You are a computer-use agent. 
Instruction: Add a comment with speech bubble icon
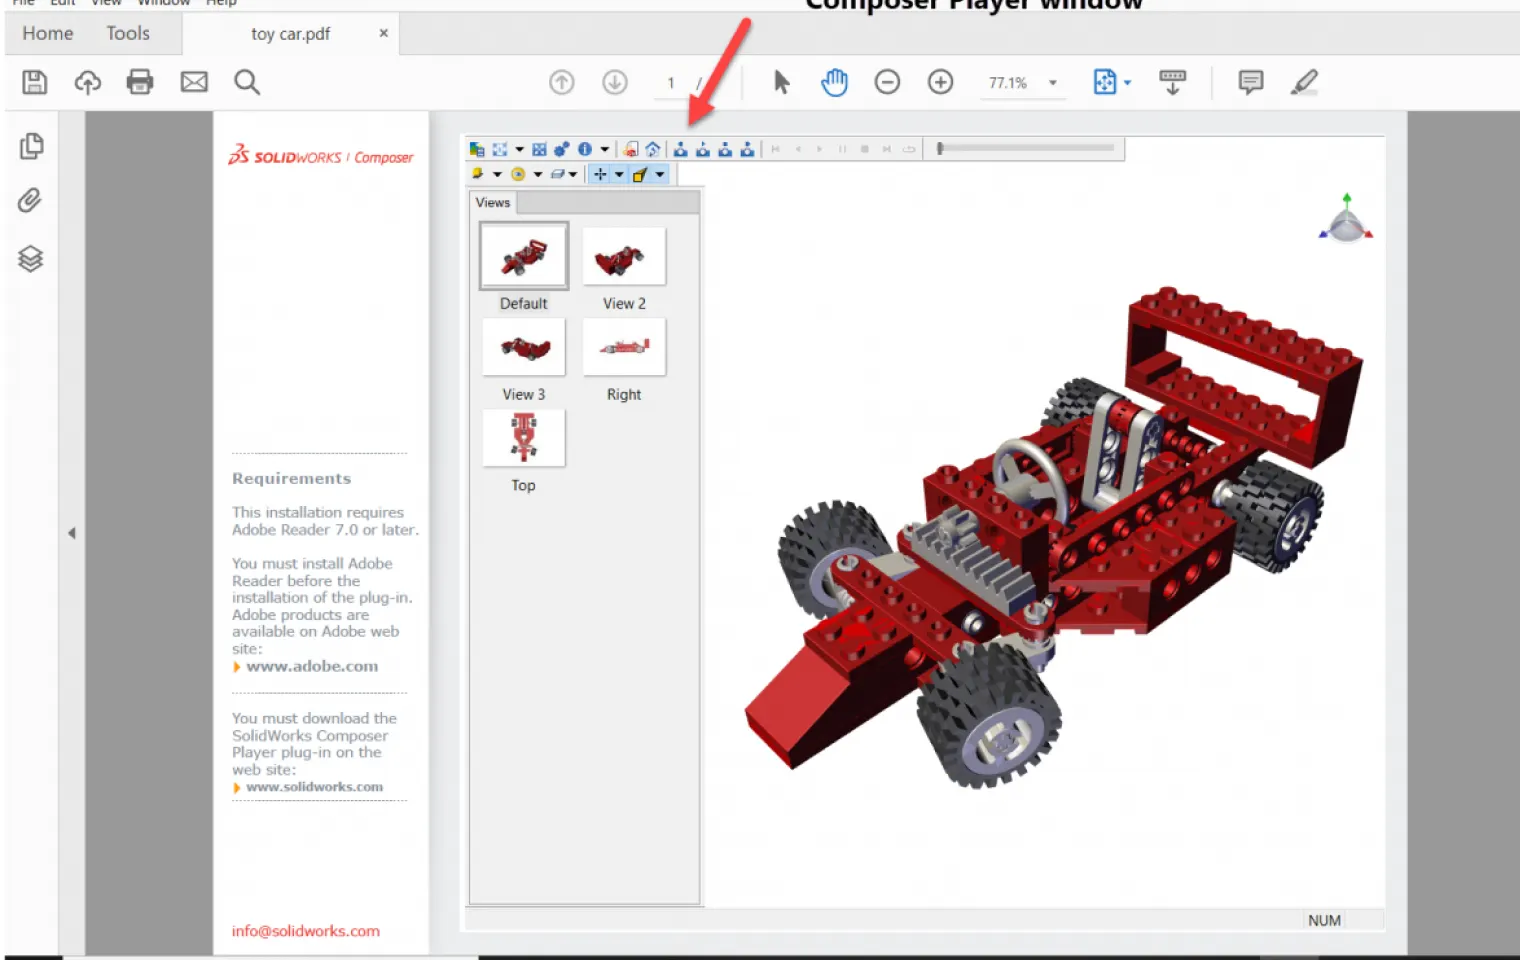[x=1250, y=82]
